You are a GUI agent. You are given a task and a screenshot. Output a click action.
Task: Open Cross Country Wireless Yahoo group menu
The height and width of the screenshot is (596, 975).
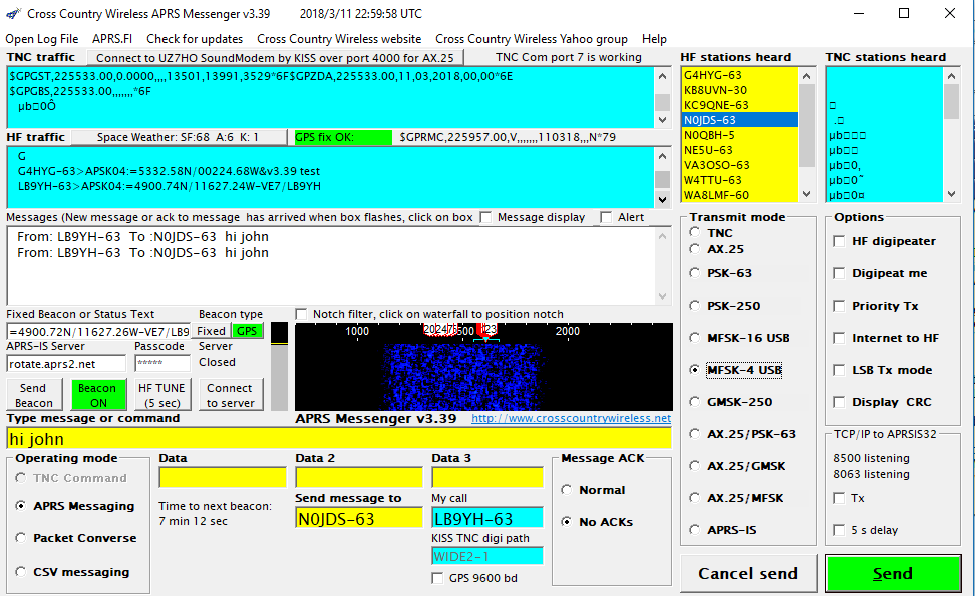coord(531,39)
